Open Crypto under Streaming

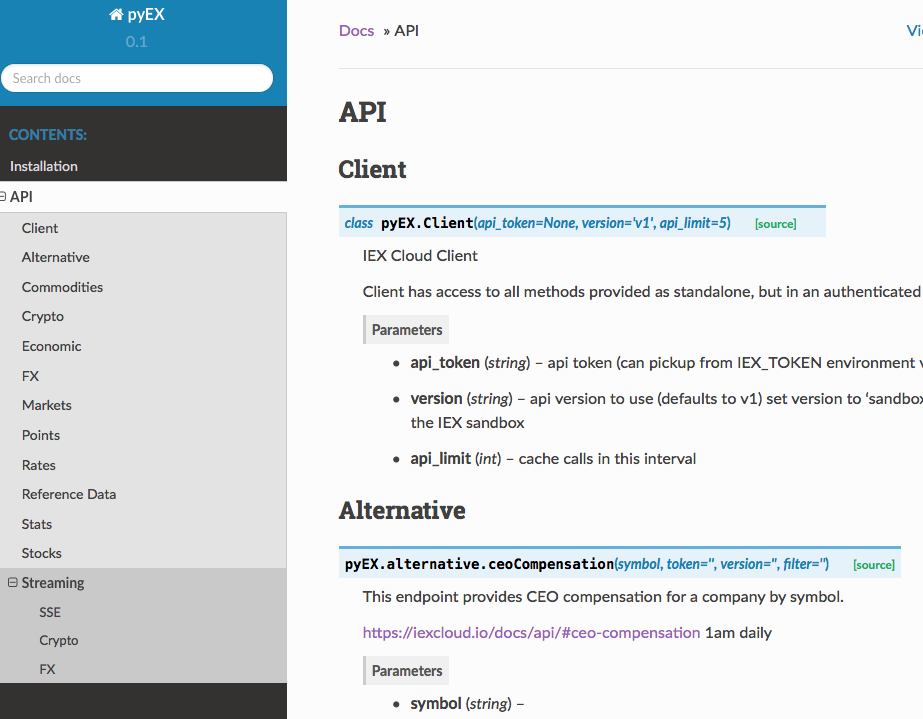coord(59,640)
